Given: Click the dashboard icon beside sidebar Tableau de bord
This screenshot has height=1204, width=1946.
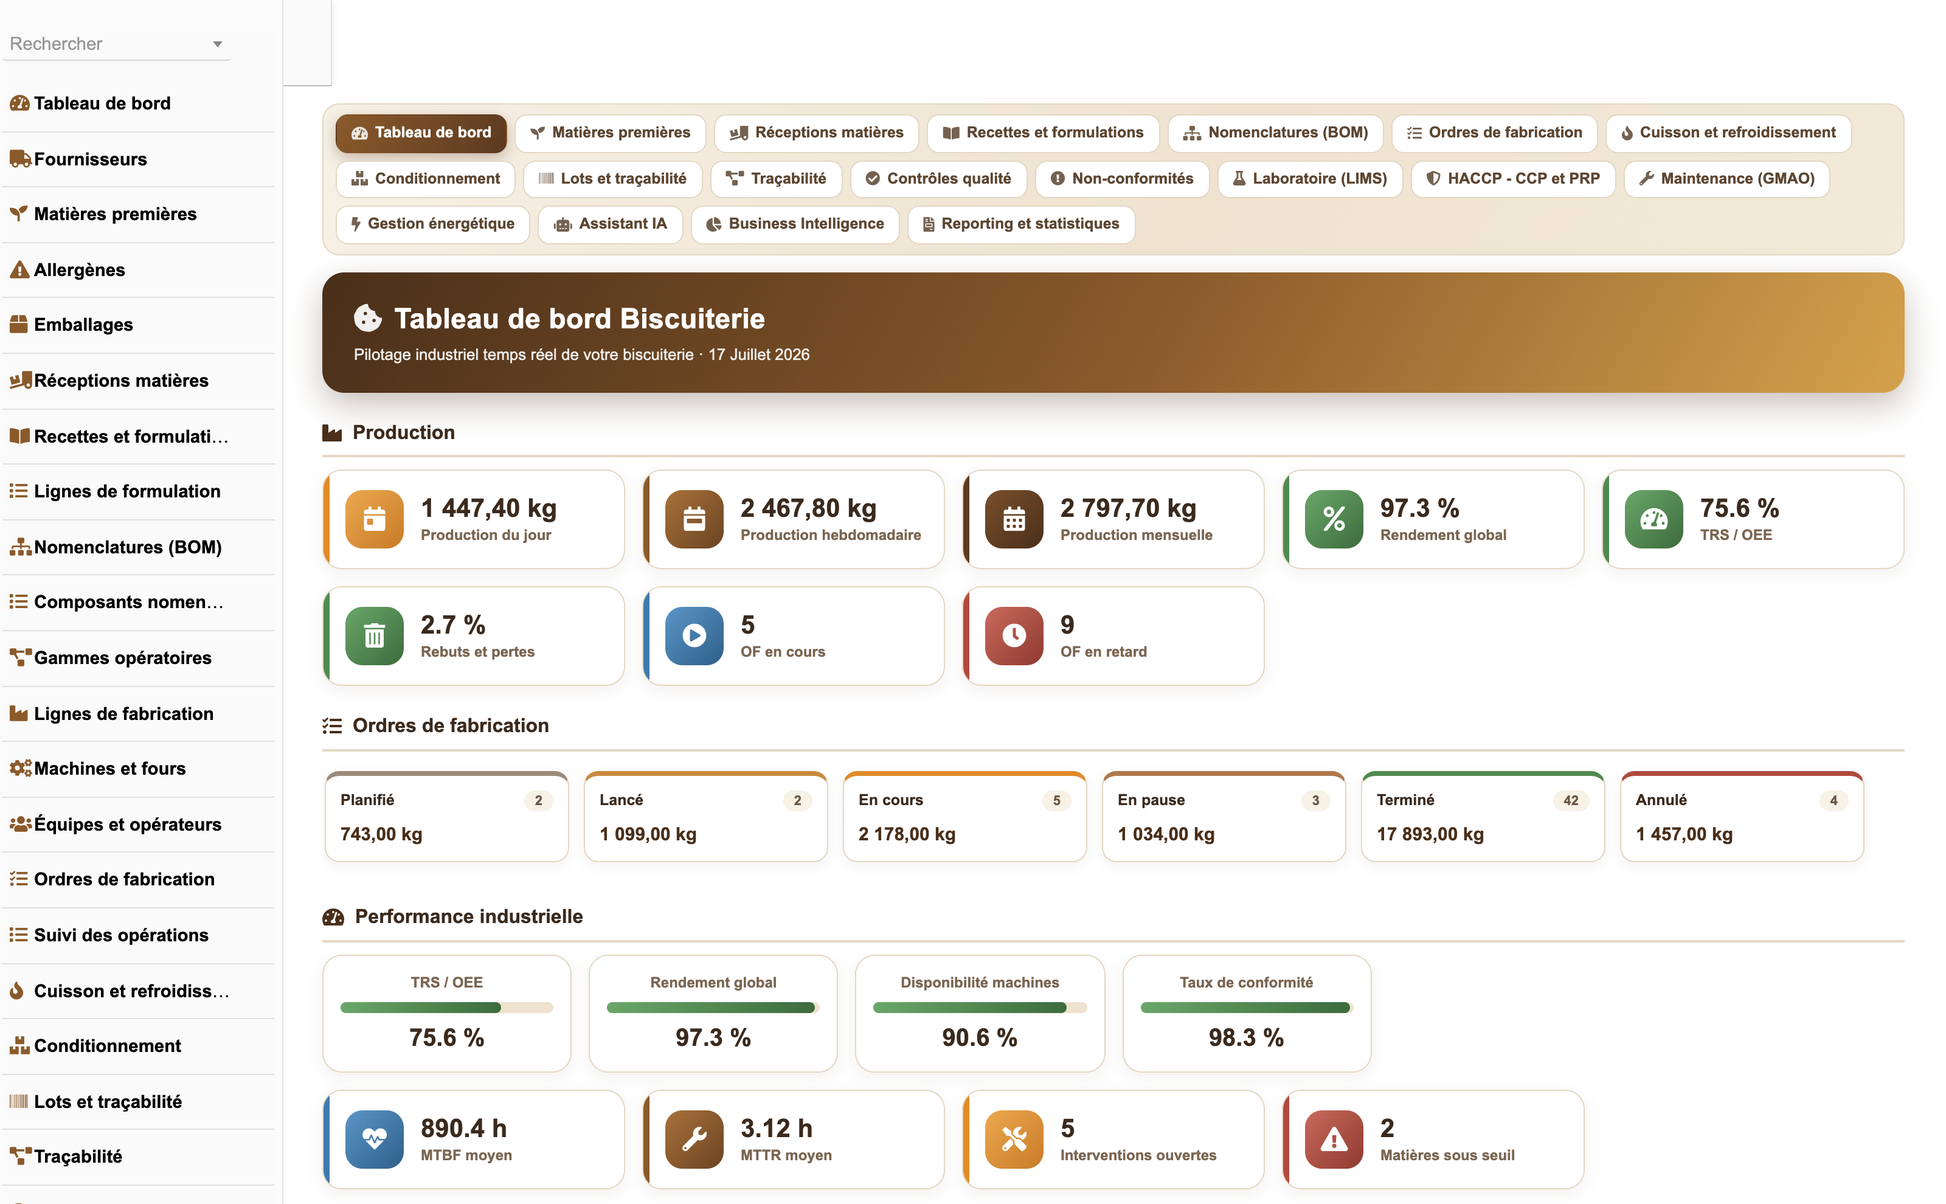Looking at the screenshot, I should (x=19, y=103).
